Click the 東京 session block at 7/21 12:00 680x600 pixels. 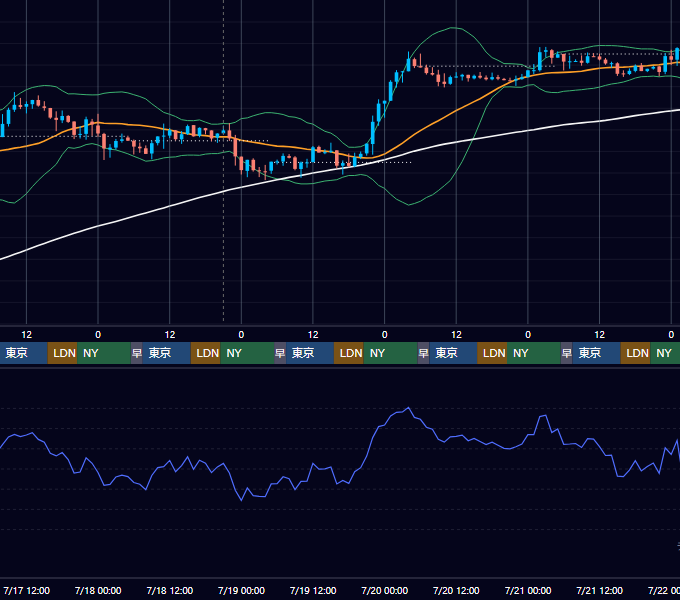pyautogui.click(x=596, y=353)
